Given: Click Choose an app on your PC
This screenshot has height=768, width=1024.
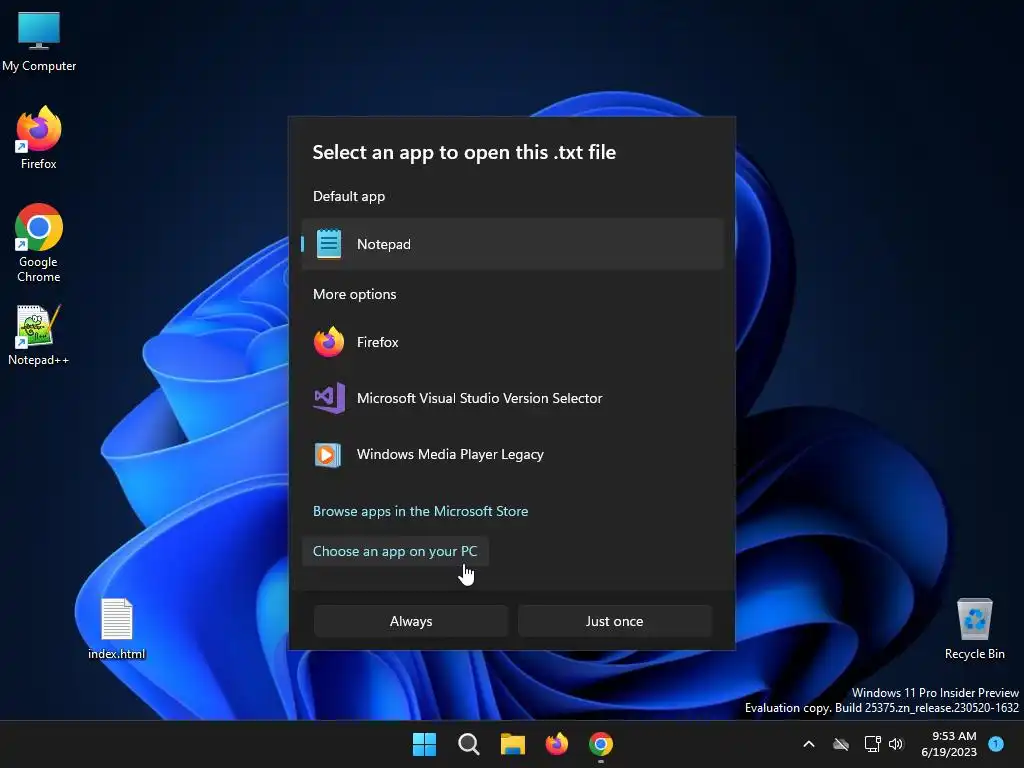Looking at the screenshot, I should click(x=395, y=551).
